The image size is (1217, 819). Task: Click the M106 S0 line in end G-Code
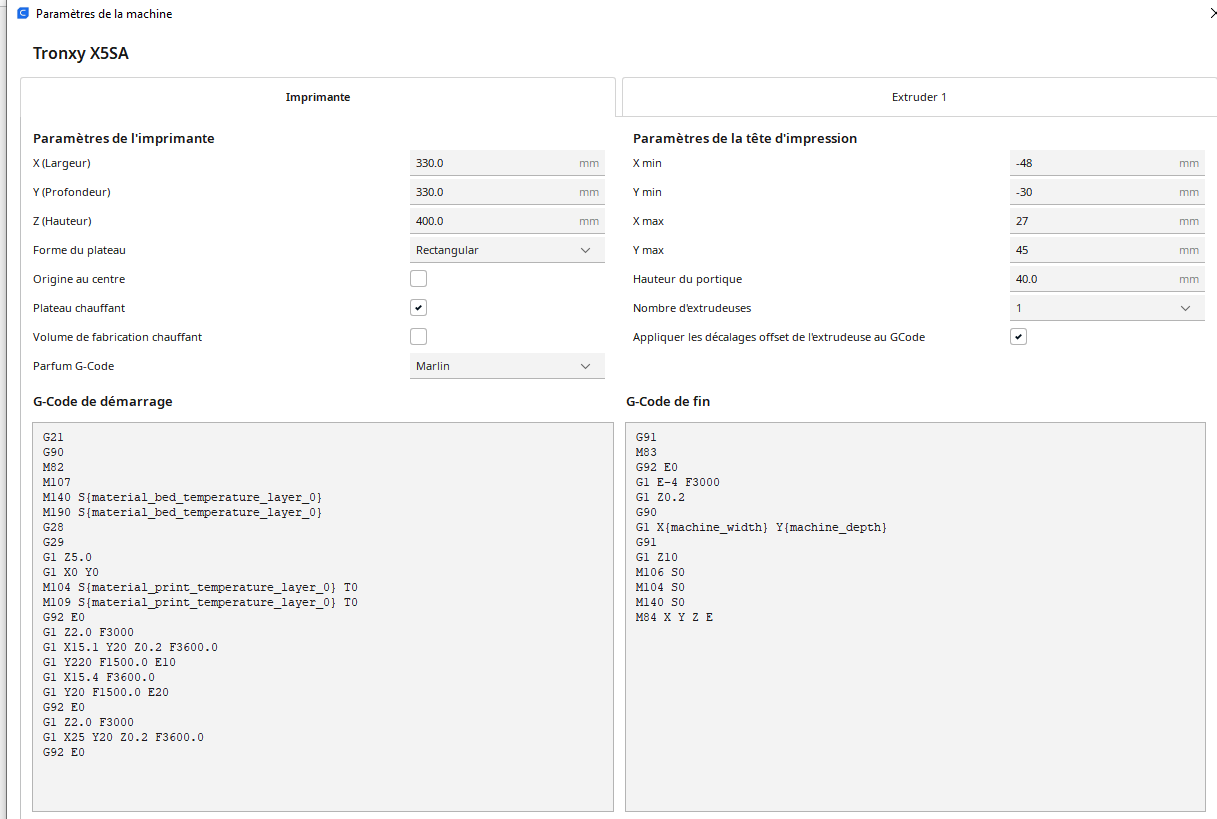pyautogui.click(x=660, y=572)
